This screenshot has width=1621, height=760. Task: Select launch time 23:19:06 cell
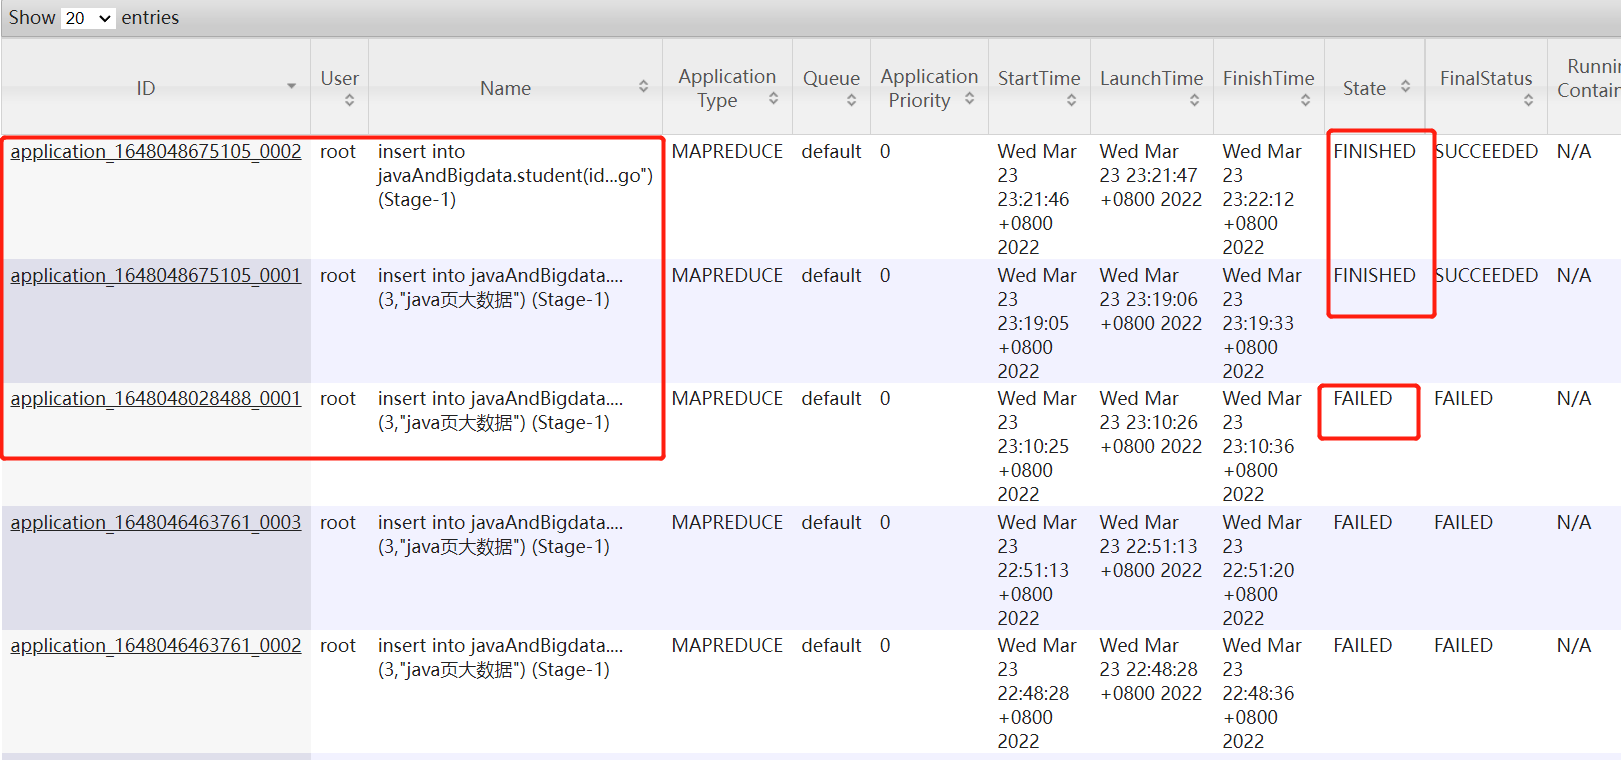(x=1151, y=299)
